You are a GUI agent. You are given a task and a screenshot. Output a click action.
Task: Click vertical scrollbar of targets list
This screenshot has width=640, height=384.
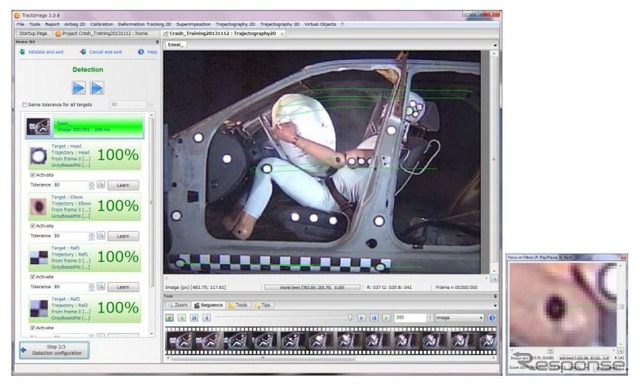pyautogui.click(x=152, y=202)
